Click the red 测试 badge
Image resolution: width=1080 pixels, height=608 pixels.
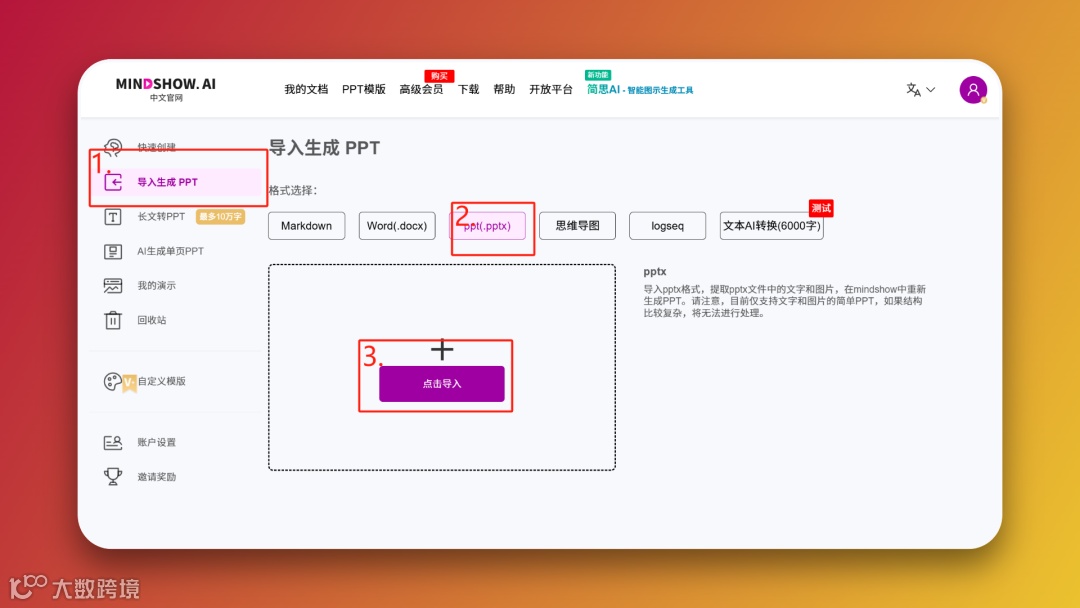pos(821,208)
